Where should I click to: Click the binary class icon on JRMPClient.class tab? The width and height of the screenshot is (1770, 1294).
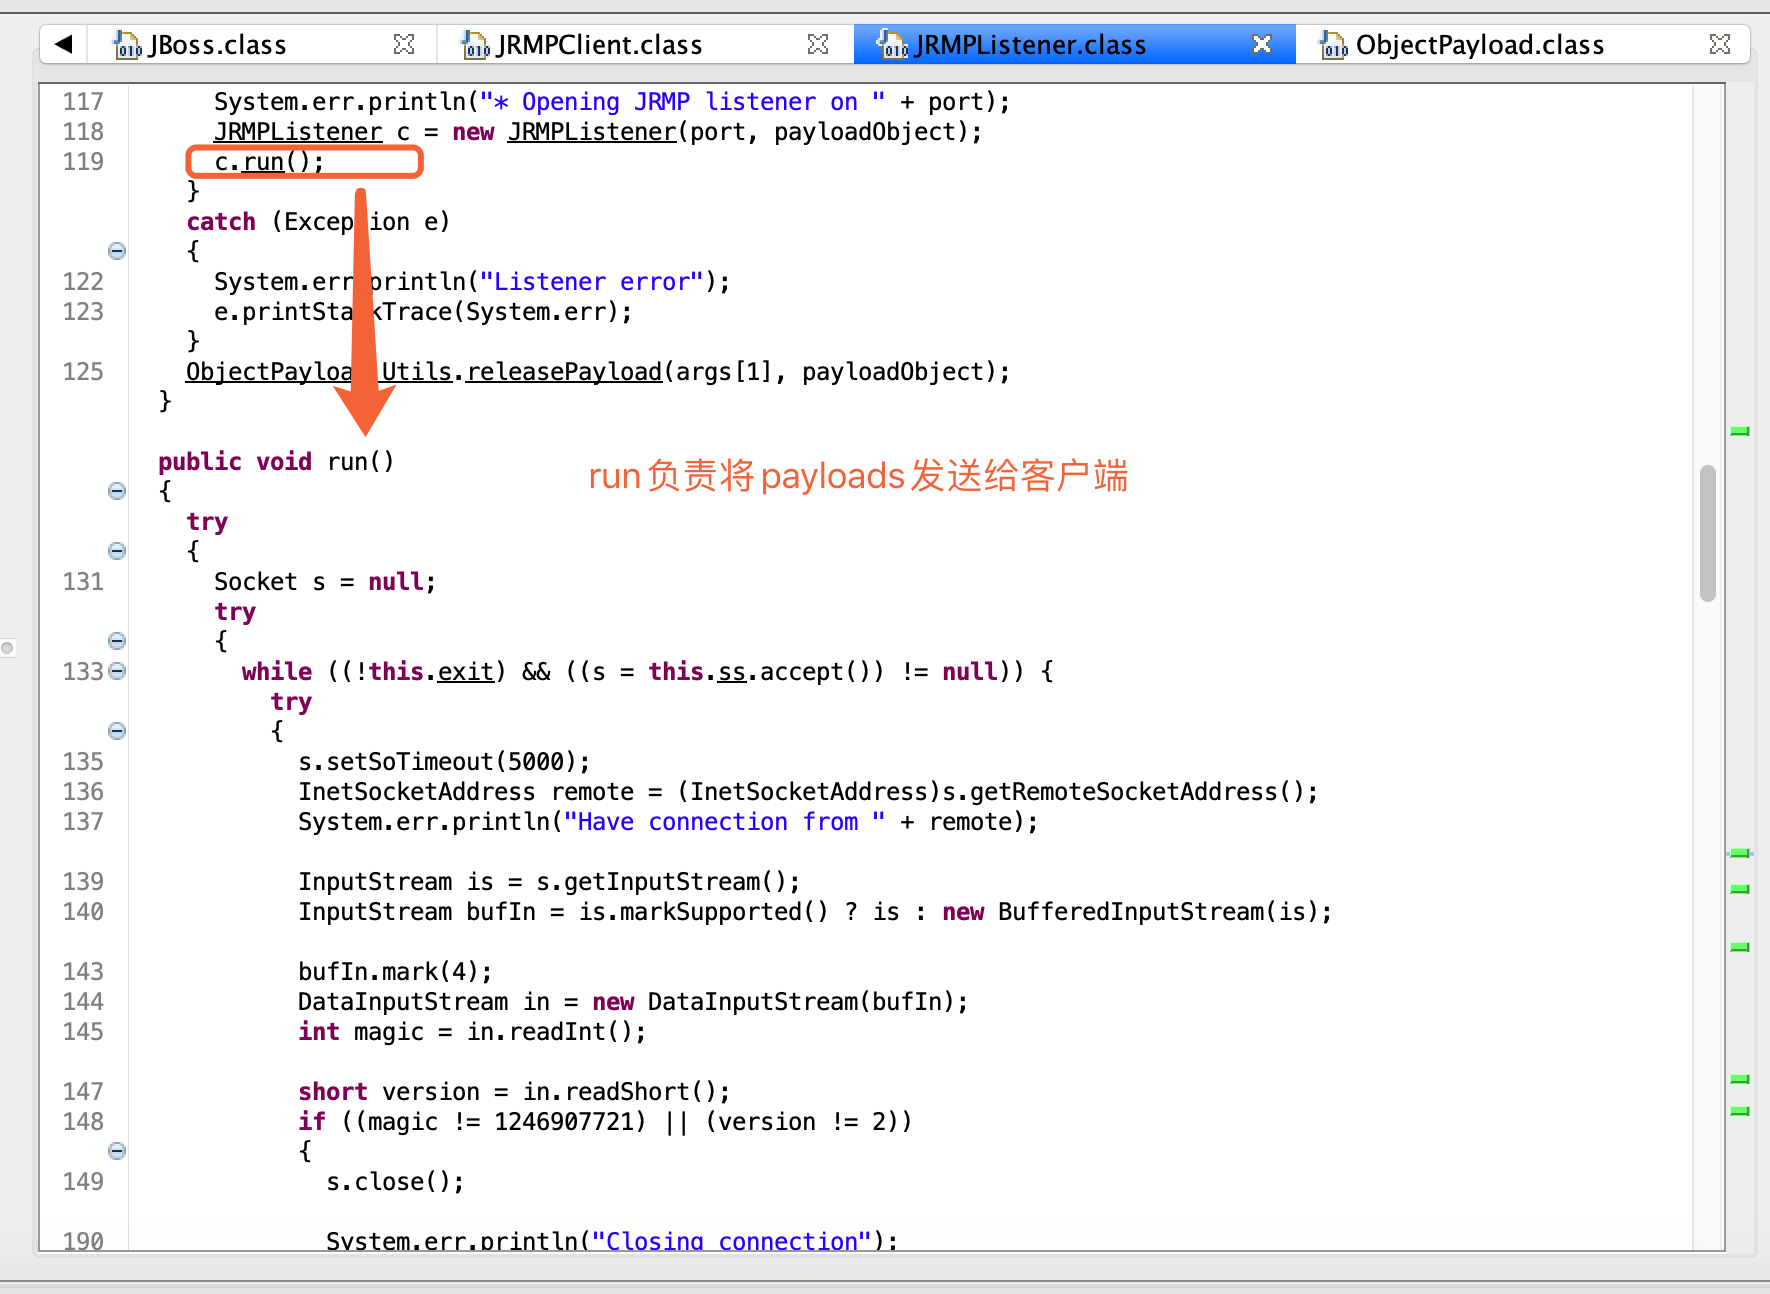tap(472, 44)
